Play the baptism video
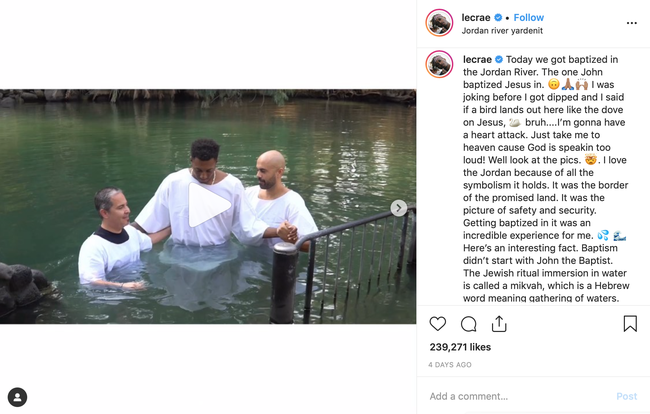Image resolution: width=650 pixels, height=414 pixels. click(x=209, y=205)
